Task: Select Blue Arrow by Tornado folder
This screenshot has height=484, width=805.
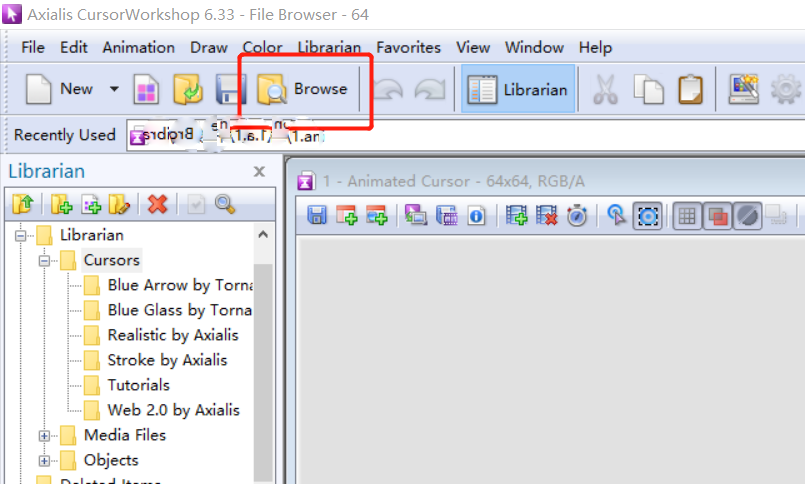Action: tap(180, 285)
